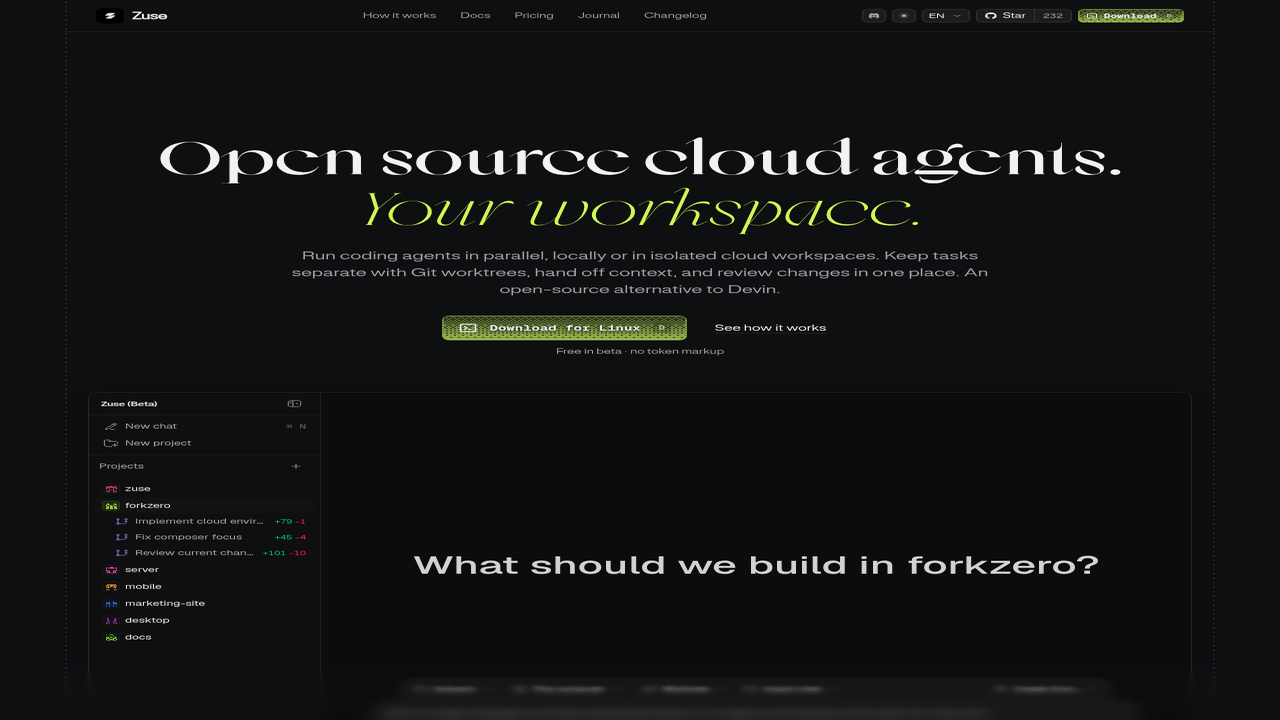Image resolution: width=1280 pixels, height=720 pixels.
Task: Follow the See how it works link
Action: pyautogui.click(x=770, y=328)
